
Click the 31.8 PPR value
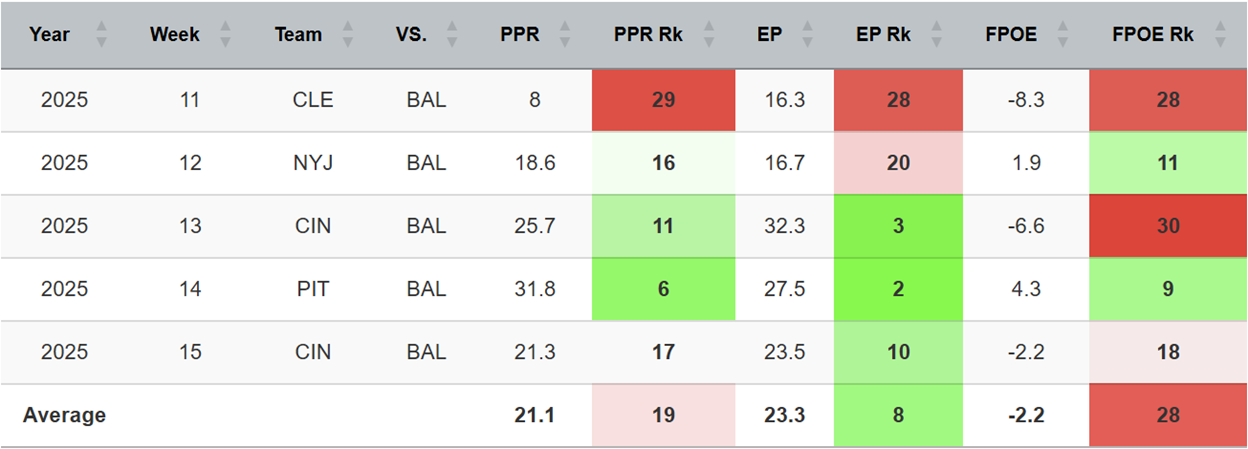[534, 289]
